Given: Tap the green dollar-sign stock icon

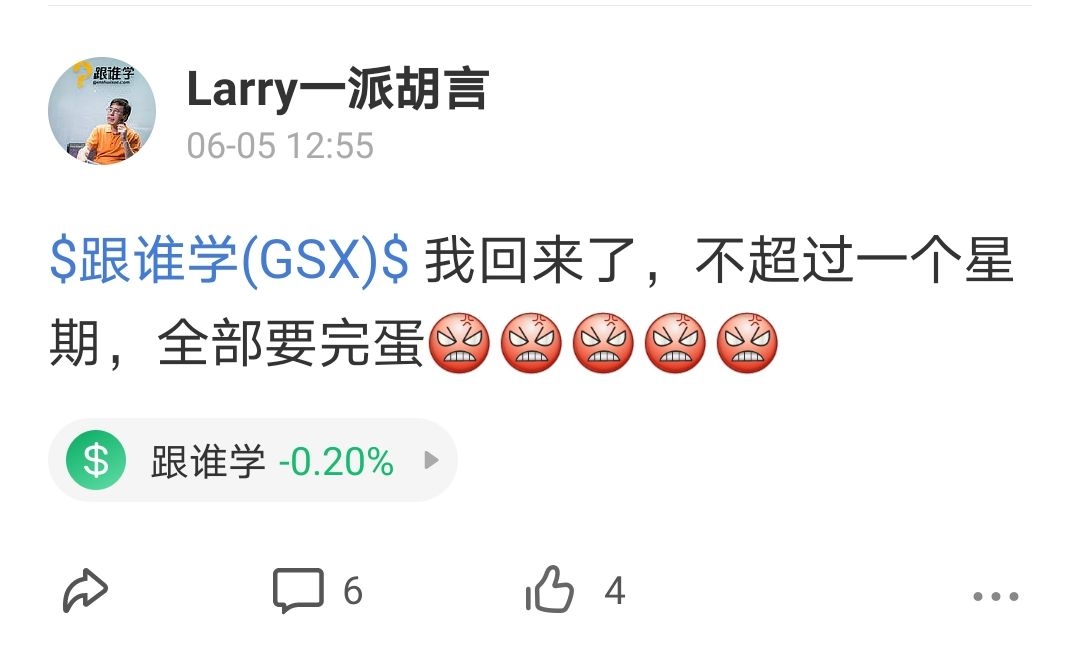Looking at the screenshot, I should 96,460.
